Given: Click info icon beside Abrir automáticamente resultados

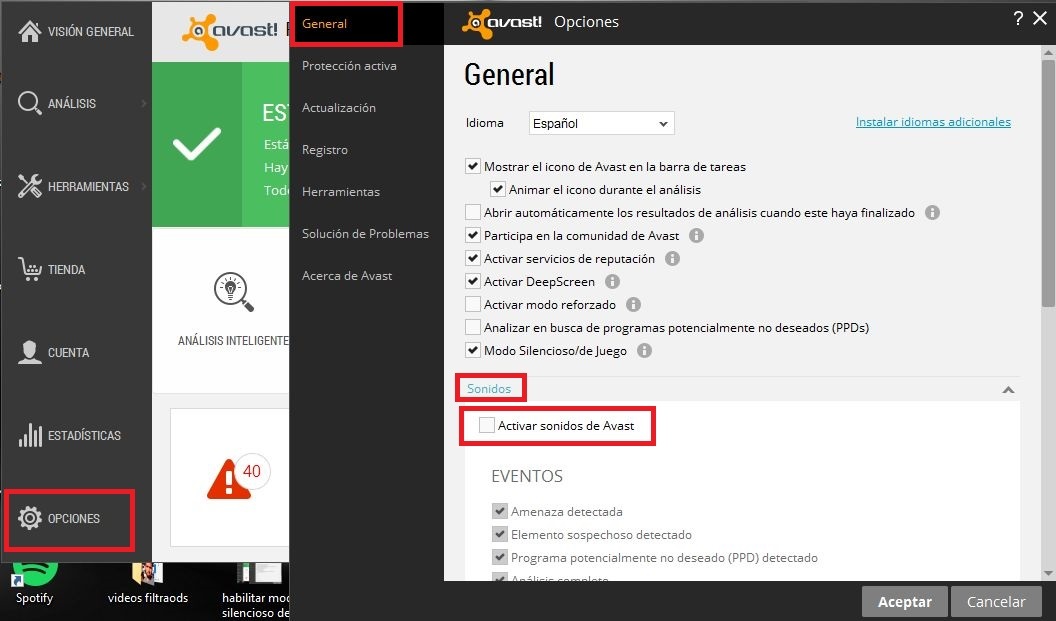Looking at the screenshot, I should tap(932, 213).
